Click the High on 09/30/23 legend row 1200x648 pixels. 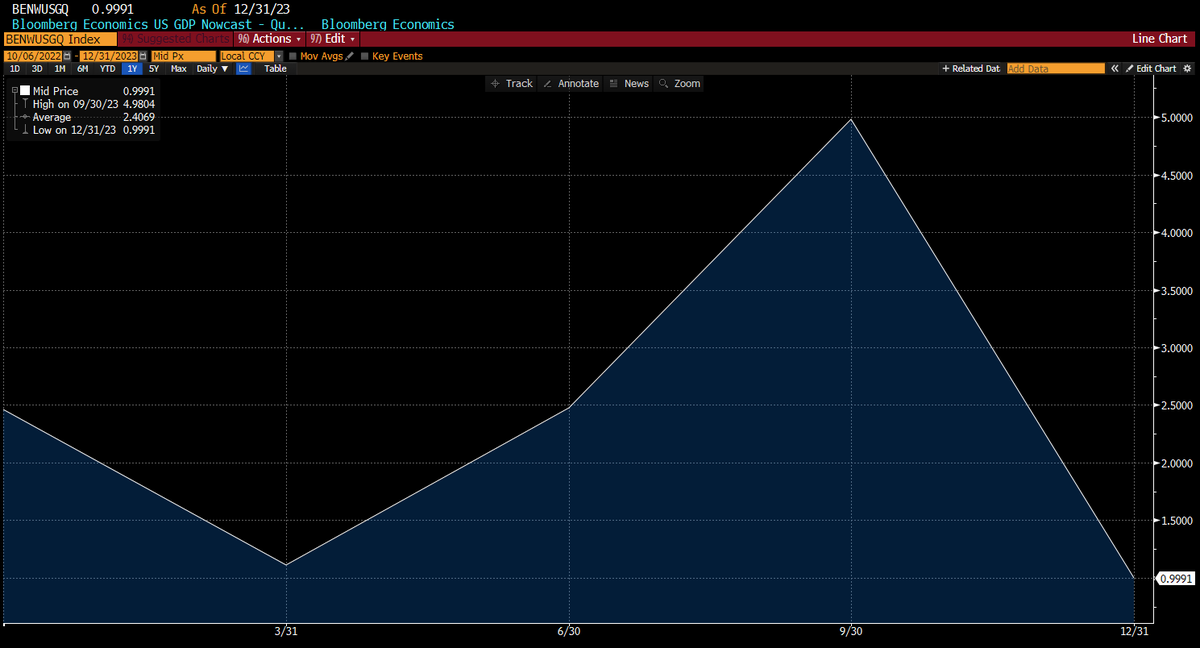[x=88, y=104]
